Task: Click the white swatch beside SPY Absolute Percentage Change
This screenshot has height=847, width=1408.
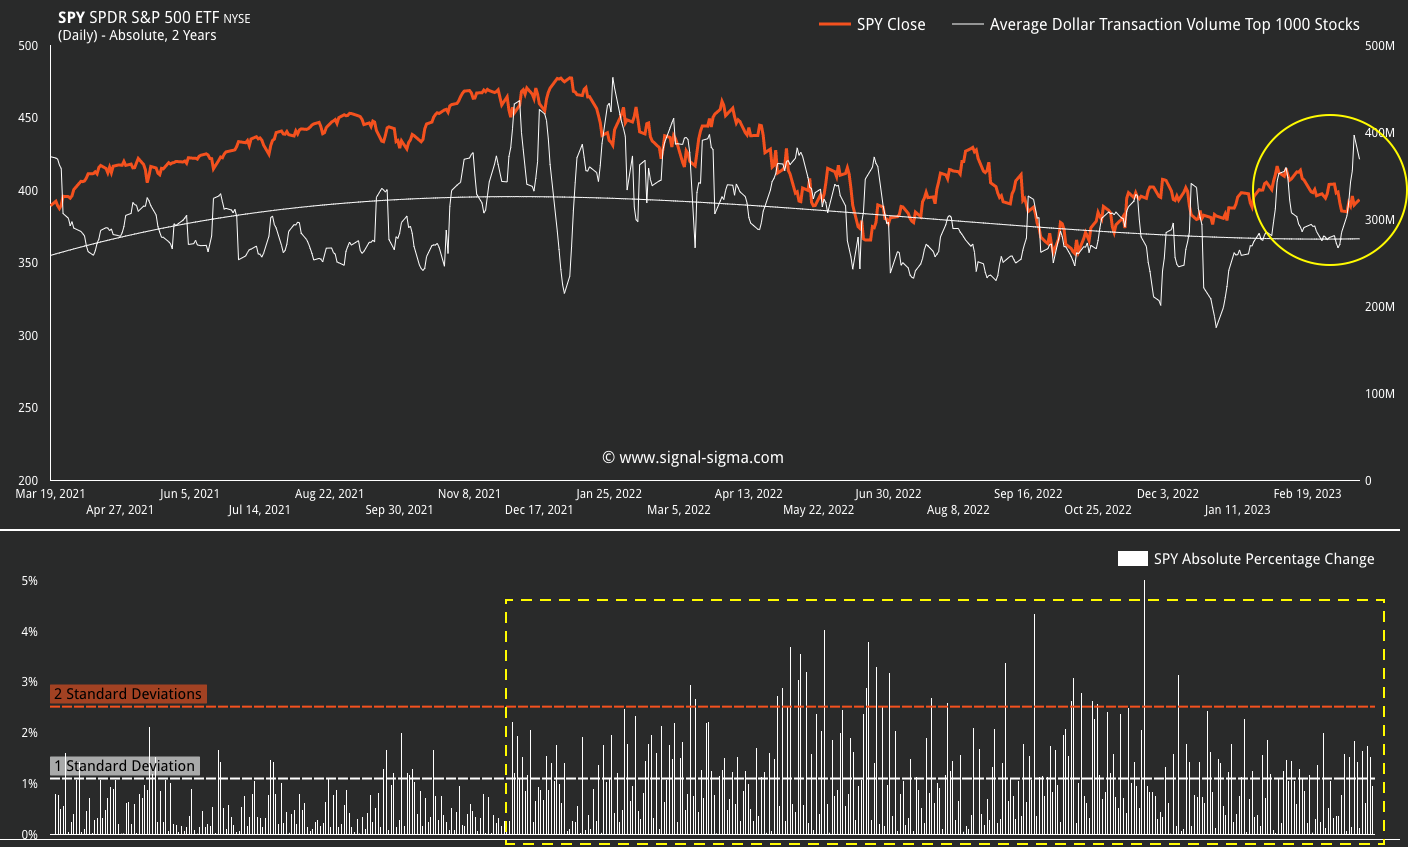Action: click(x=1132, y=559)
